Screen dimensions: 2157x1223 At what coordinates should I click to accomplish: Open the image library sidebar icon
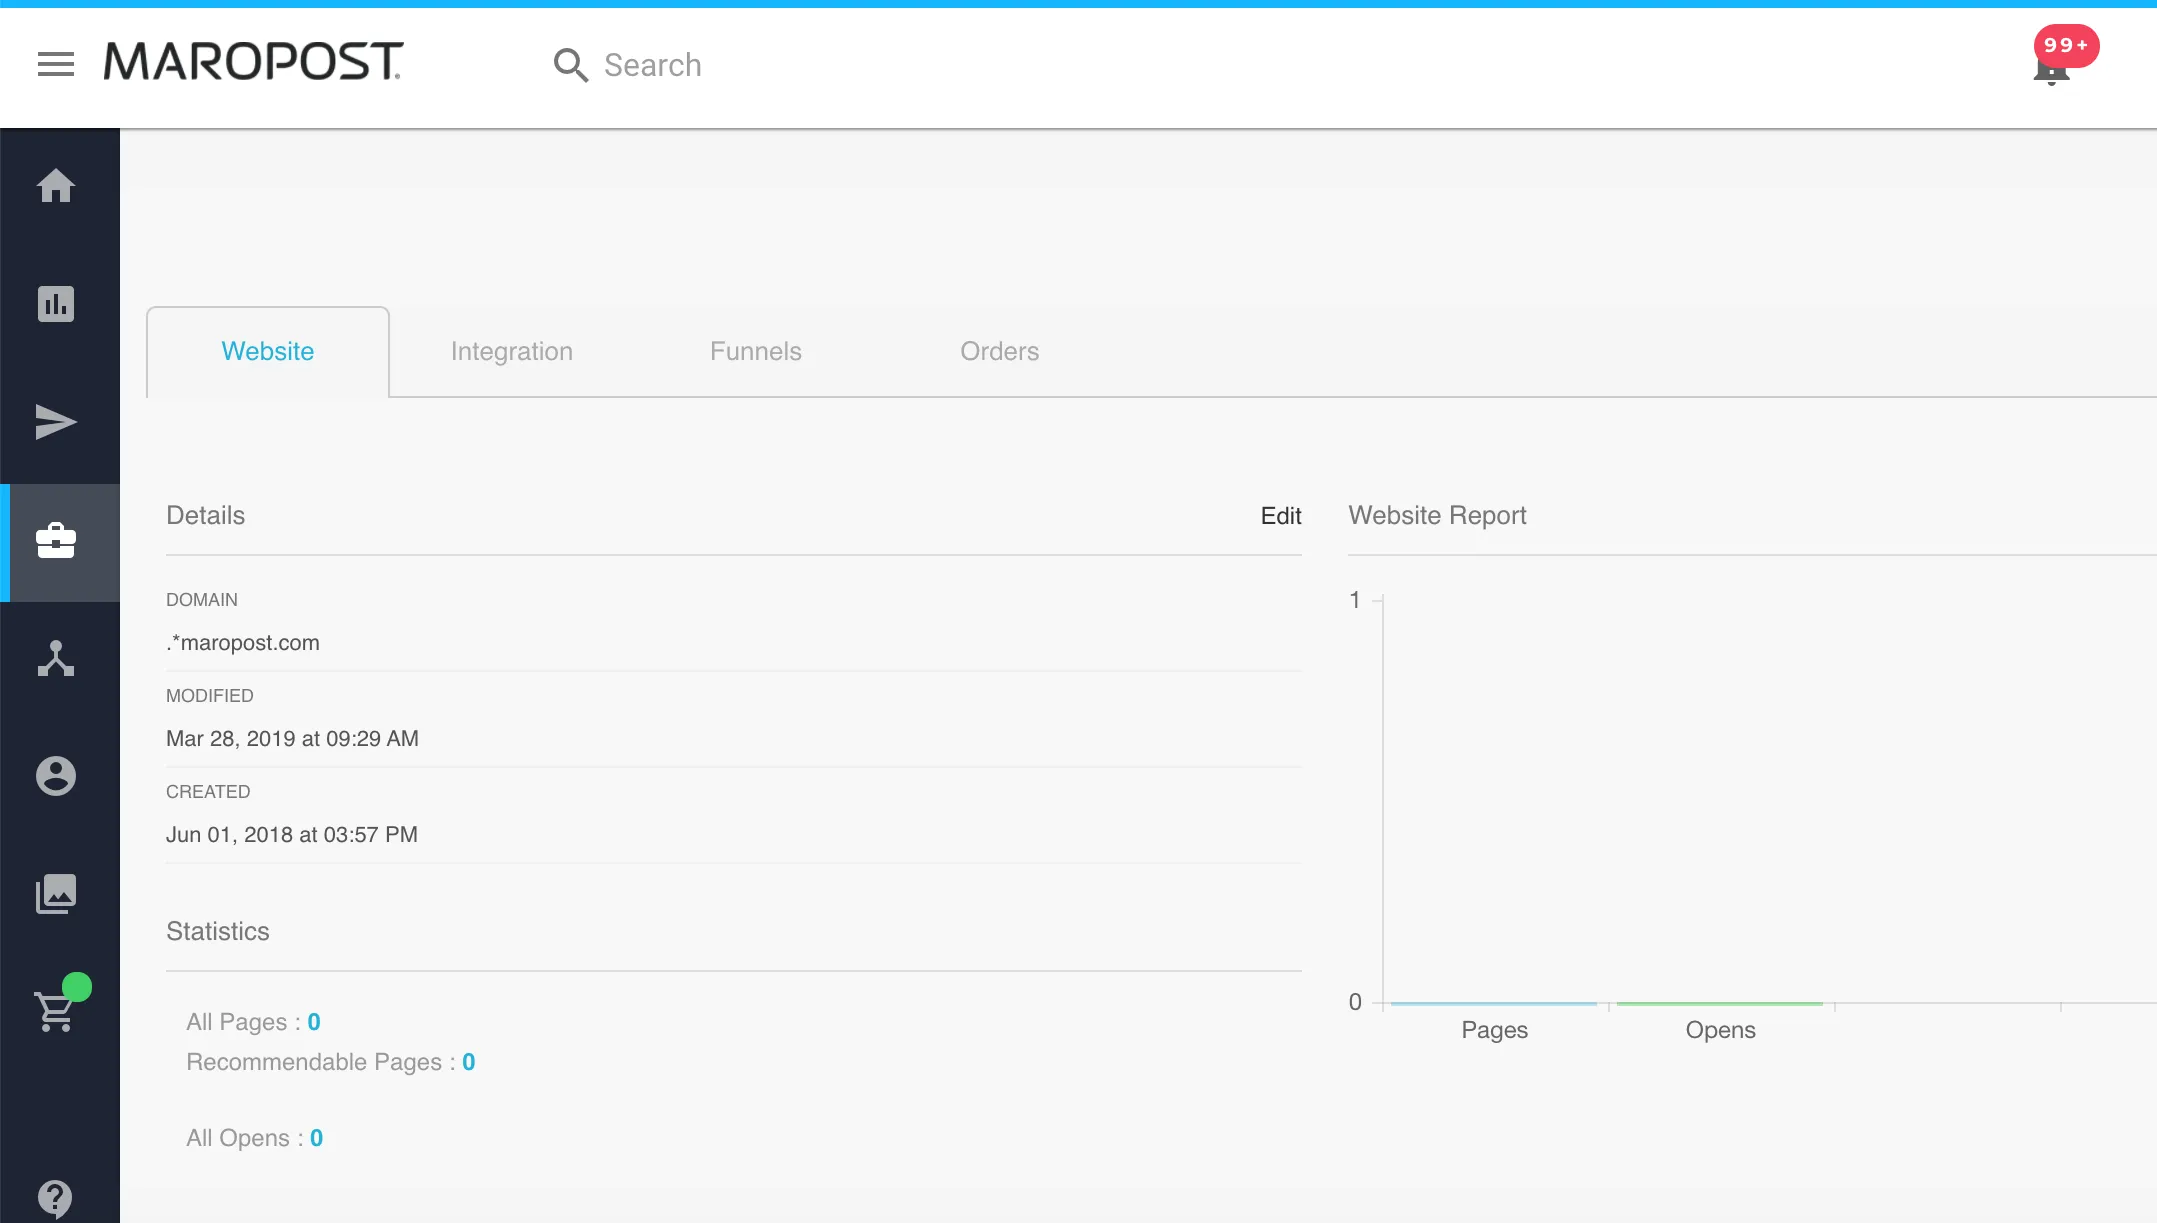[56, 894]
